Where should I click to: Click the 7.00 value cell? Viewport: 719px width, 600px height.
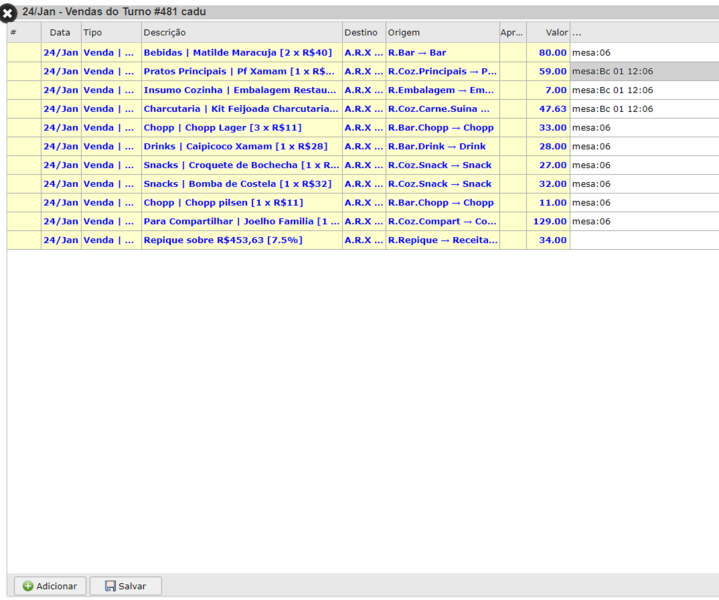coord(548,90)
